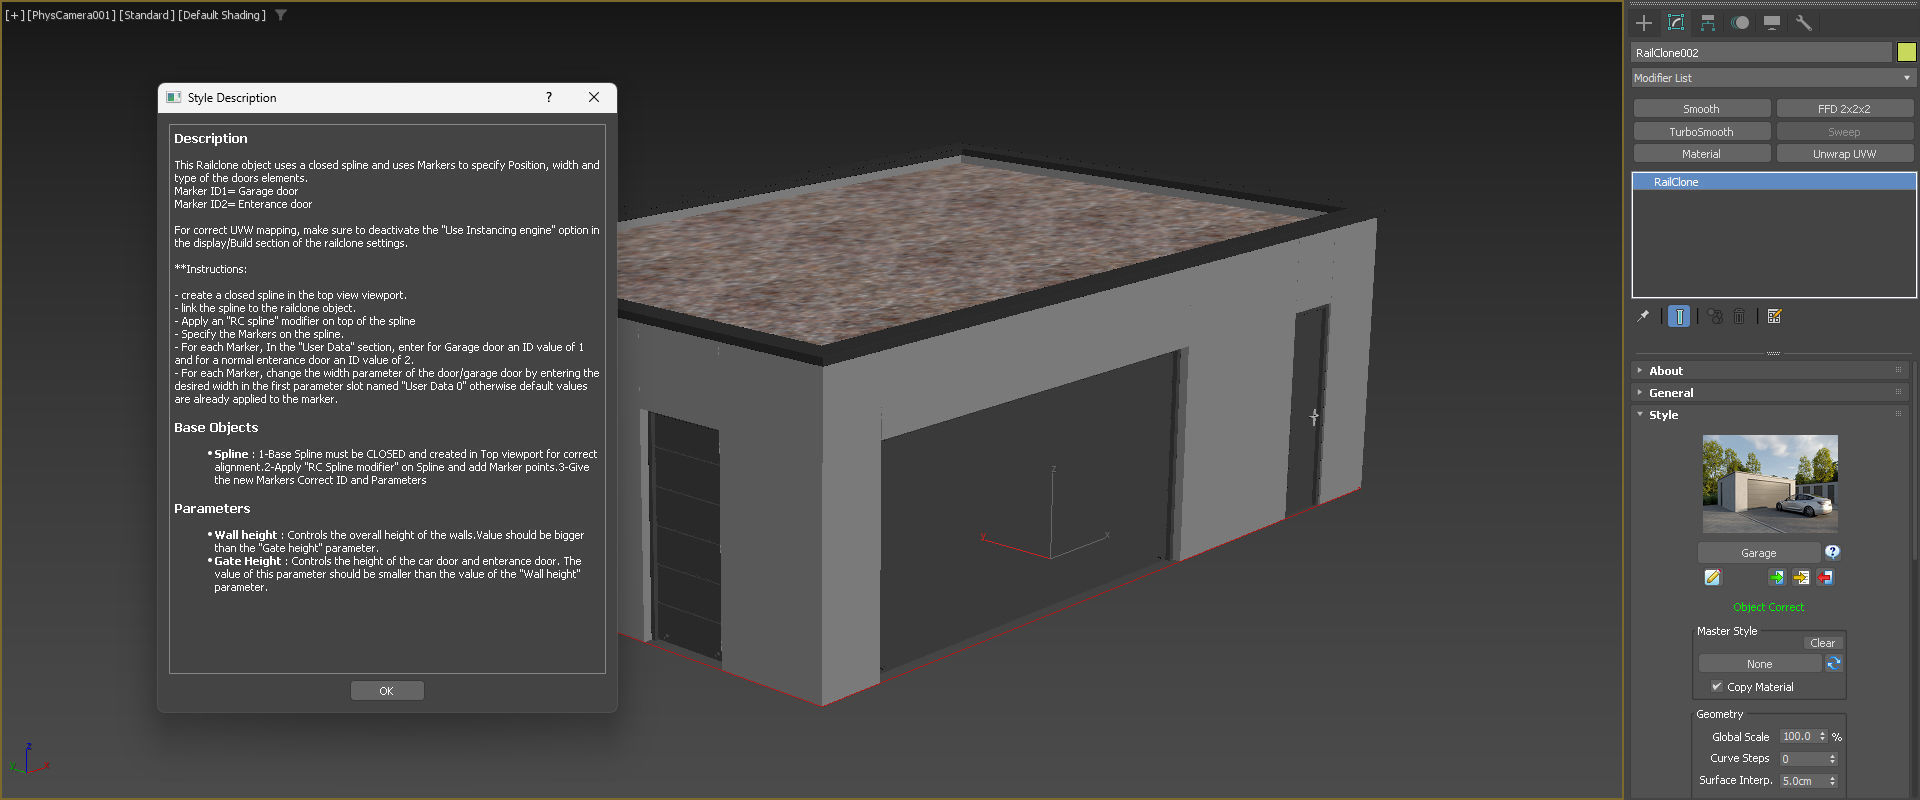The height and width of the screenshot is (800, 1920).
Task: Open the Modifier List dropdown
Action: point(1774,78)
